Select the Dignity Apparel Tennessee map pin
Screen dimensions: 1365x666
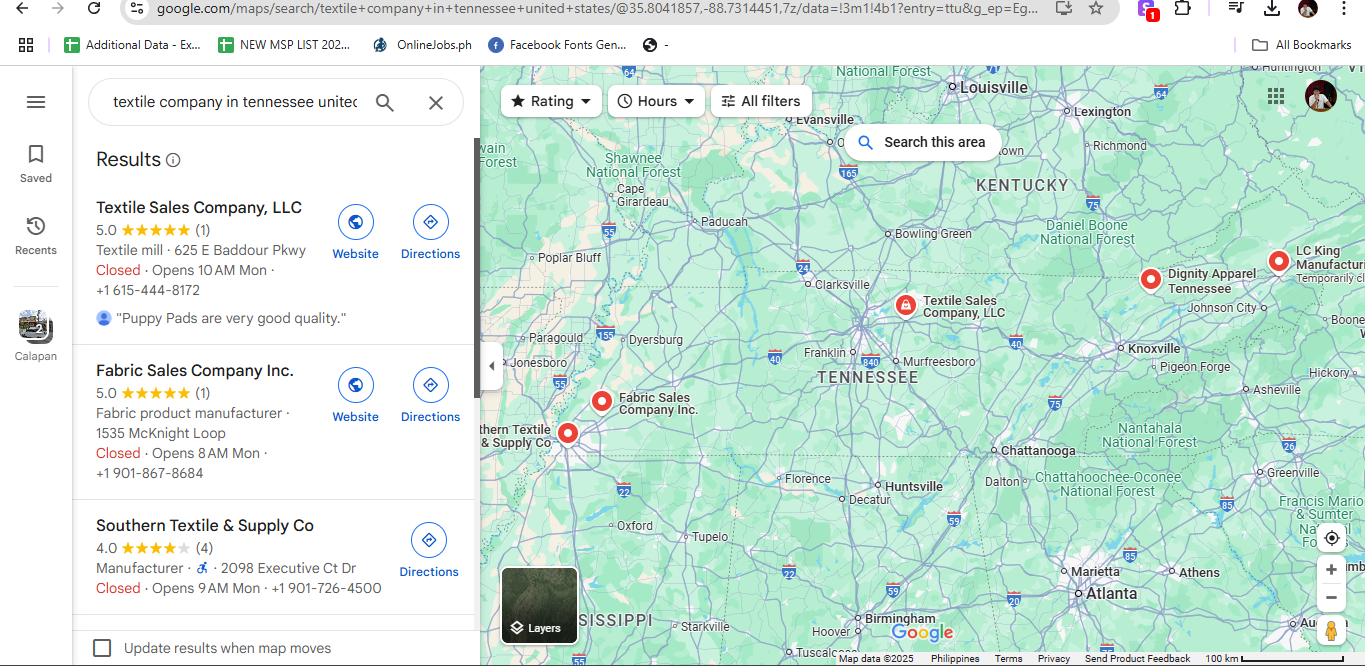pos(1150,279)
